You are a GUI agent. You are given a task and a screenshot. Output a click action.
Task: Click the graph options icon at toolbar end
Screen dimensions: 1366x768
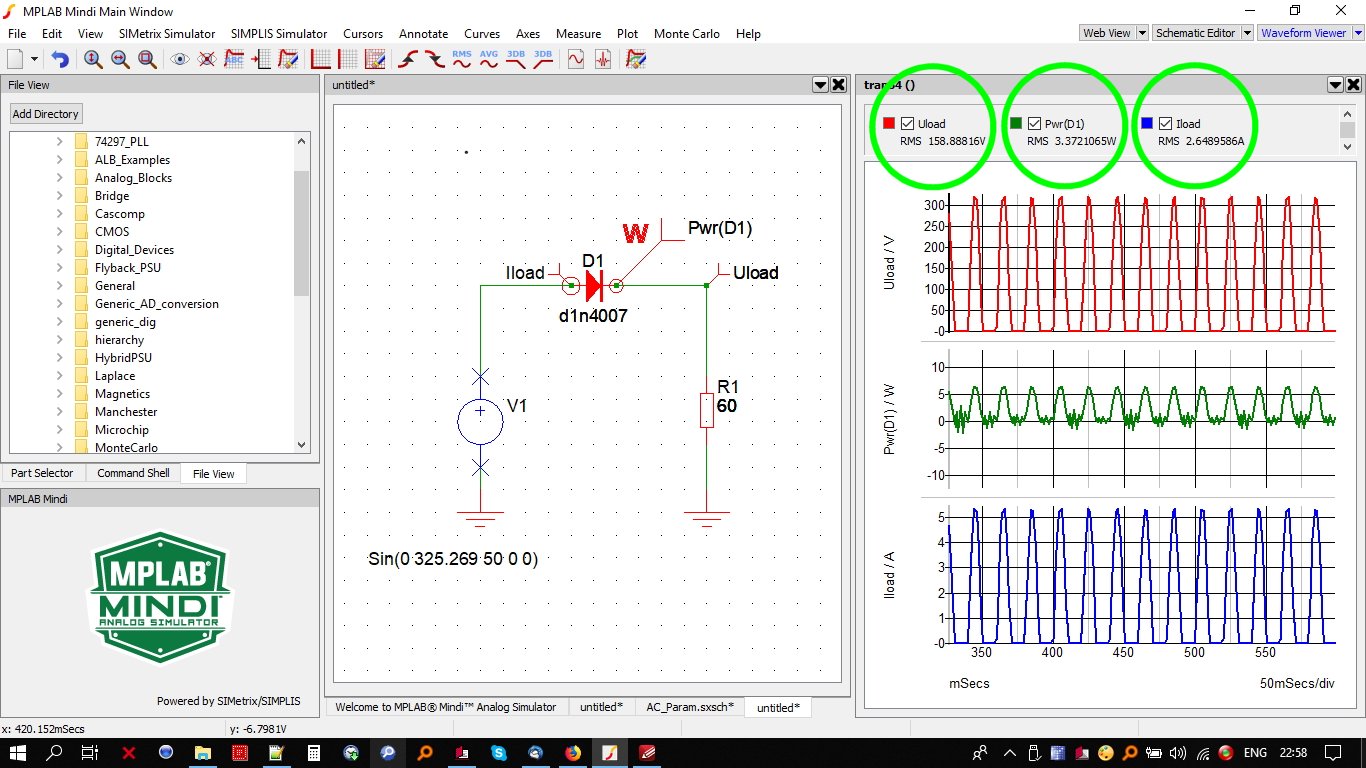(x=636, y=60)
